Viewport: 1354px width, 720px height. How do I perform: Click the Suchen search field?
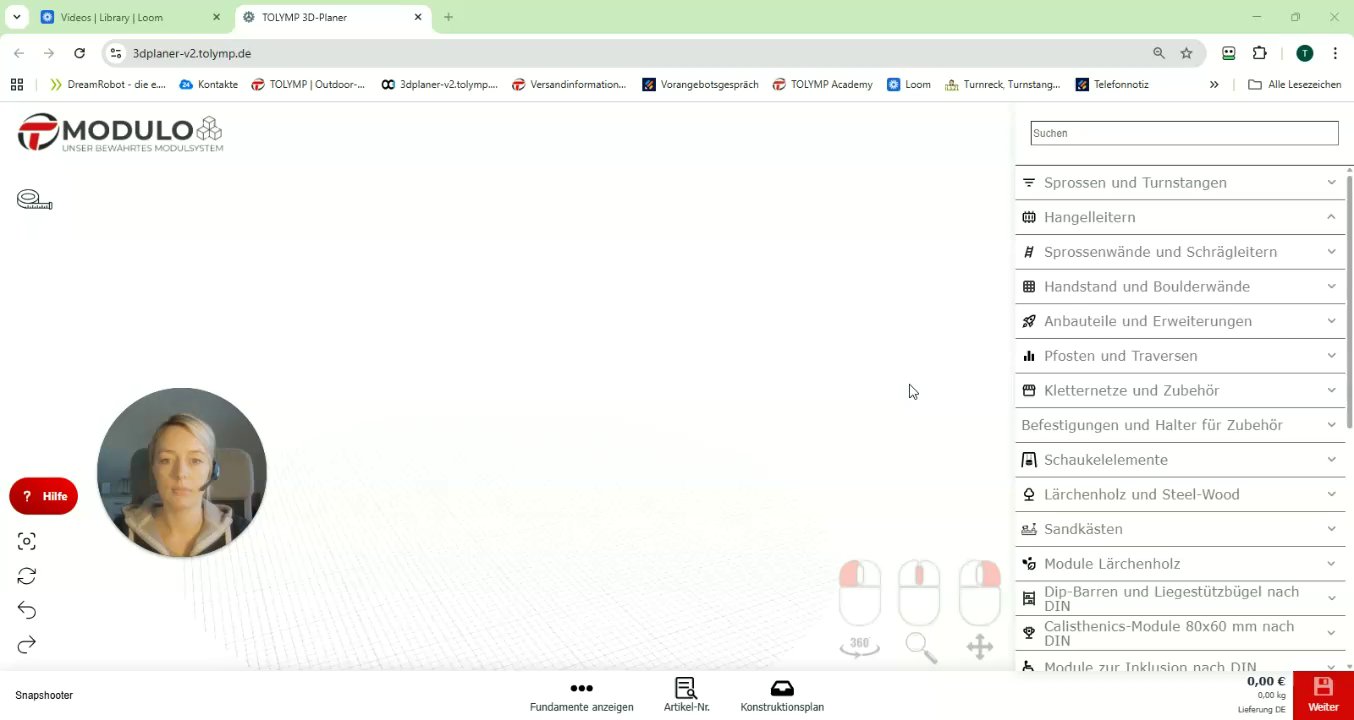click(x=1184, y=133)
